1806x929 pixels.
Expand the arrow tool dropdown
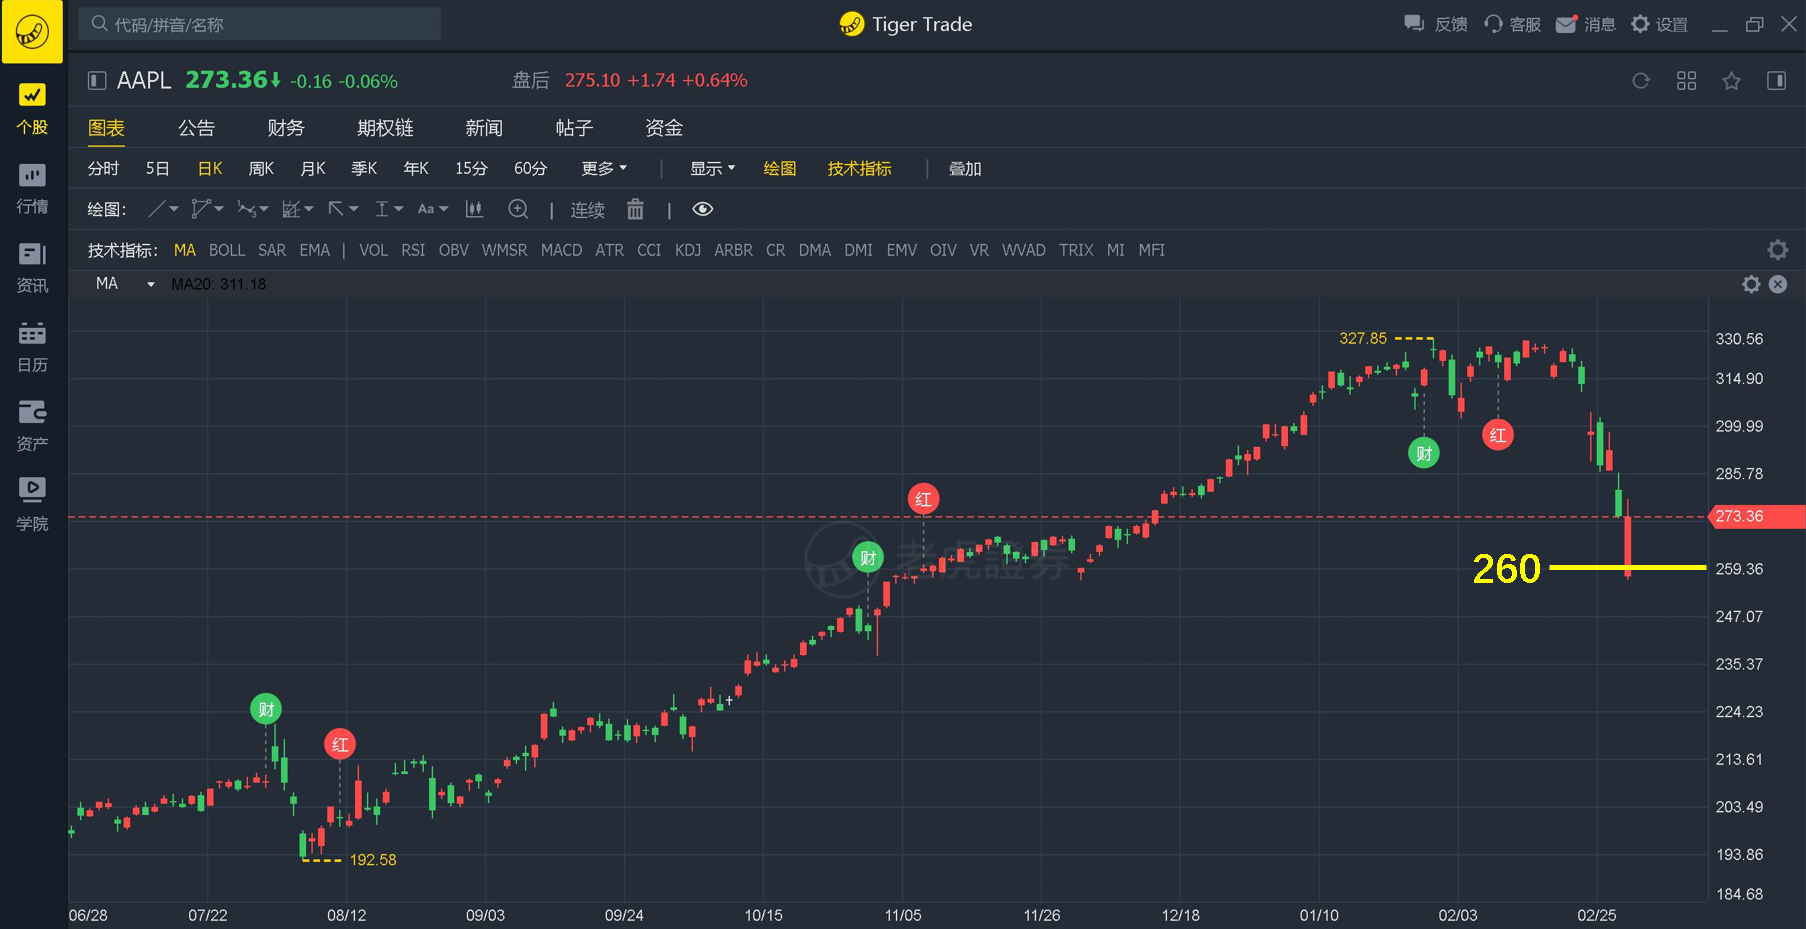(353, 209)
